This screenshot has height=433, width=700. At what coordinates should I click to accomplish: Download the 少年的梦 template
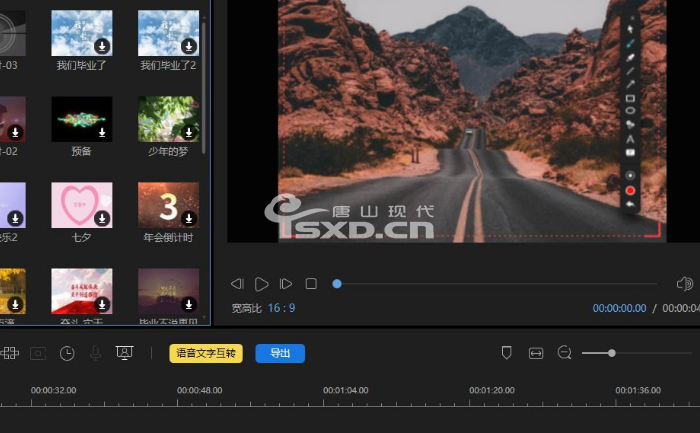(x=189, y=132)
